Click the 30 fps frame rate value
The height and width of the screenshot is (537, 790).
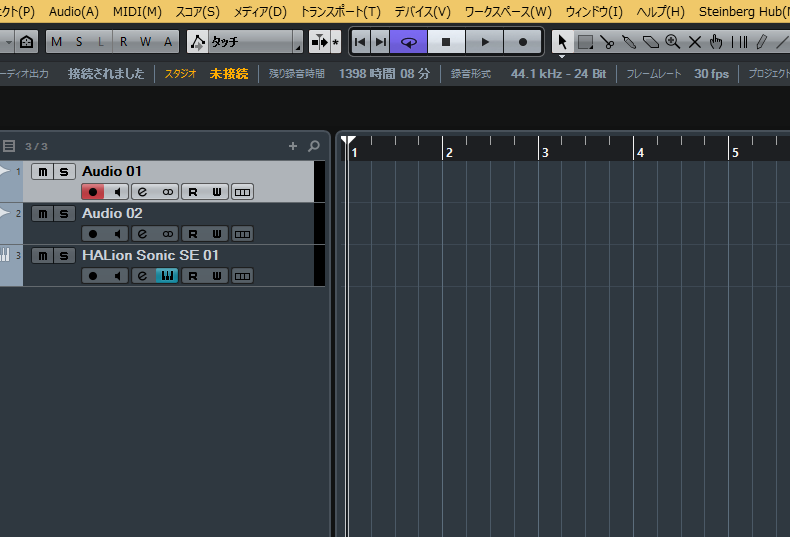[x=711, y=74]
